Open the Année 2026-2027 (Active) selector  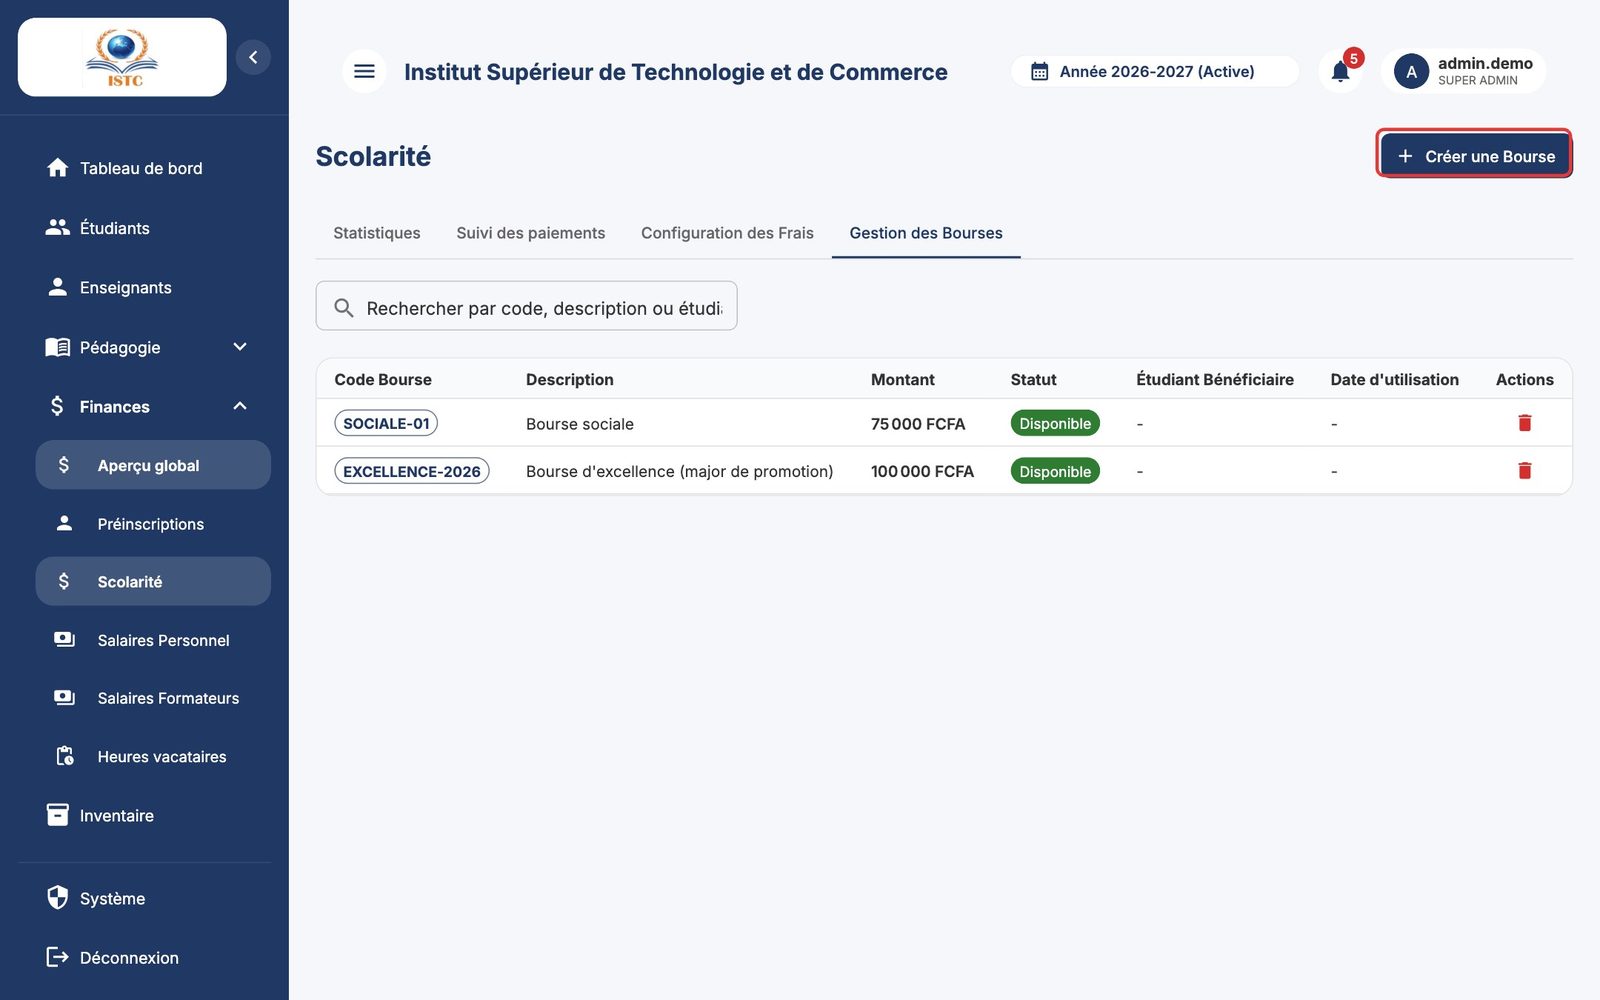tap(1155, 71)
